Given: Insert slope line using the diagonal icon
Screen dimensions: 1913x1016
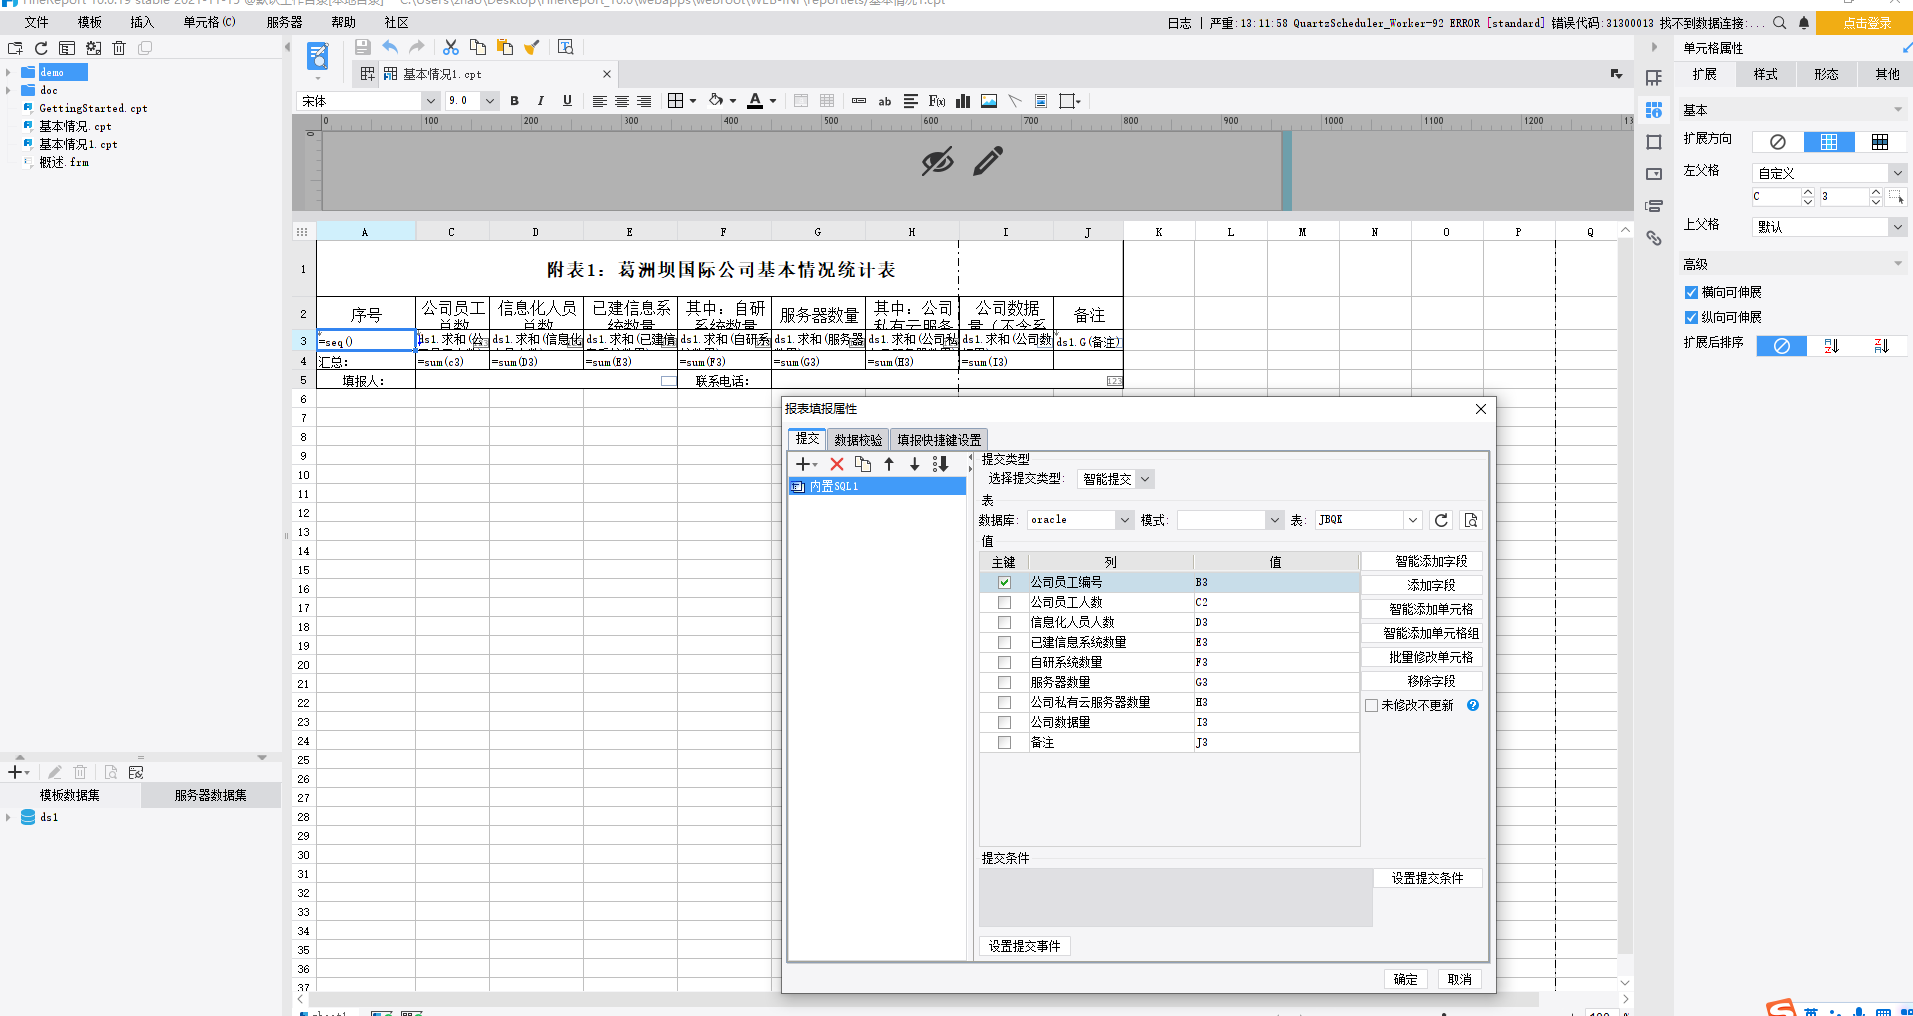Looking at the screenshot, I should click(x=1015, y=101).
